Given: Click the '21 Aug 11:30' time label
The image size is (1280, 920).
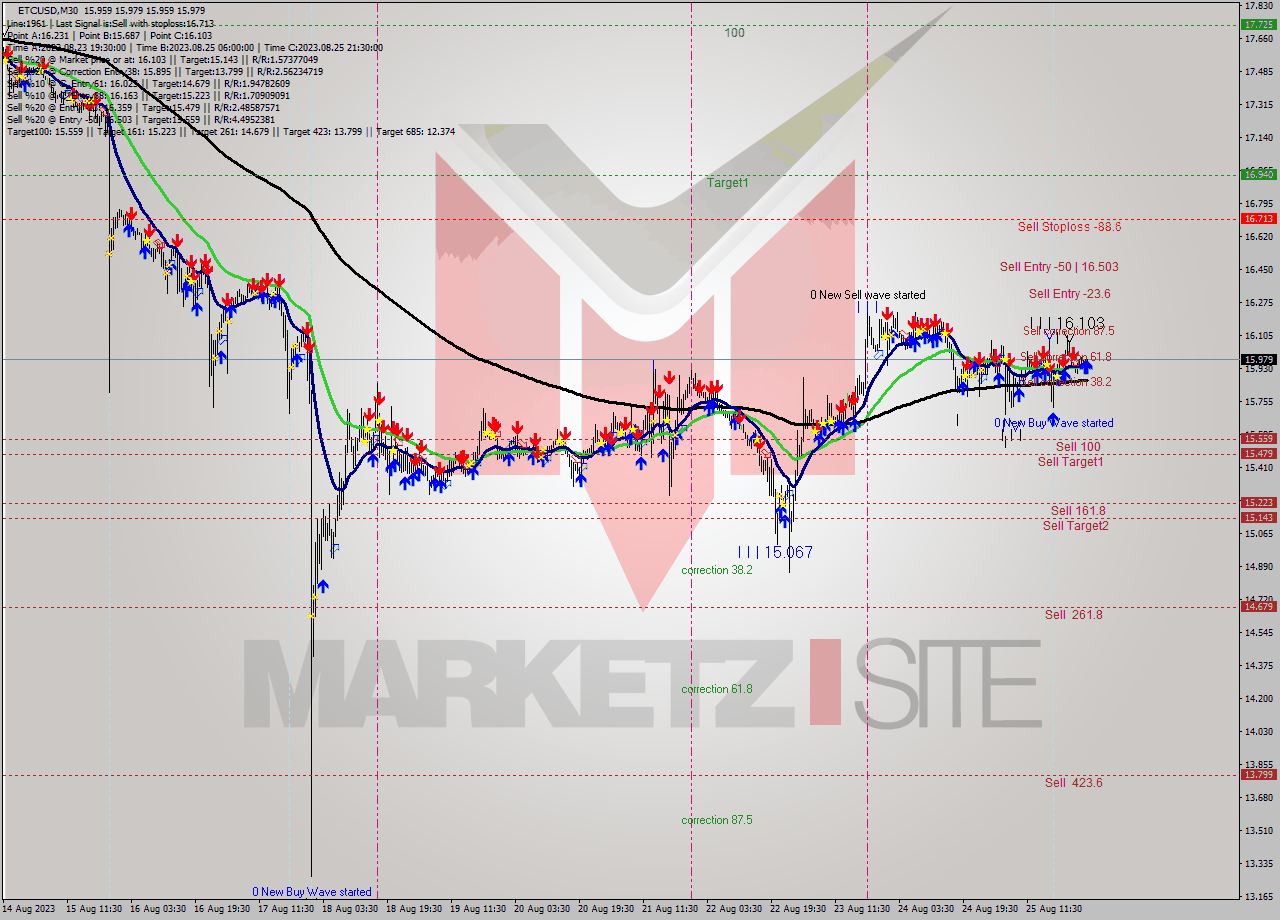Looking at the screenshot, I should point(670,909).
